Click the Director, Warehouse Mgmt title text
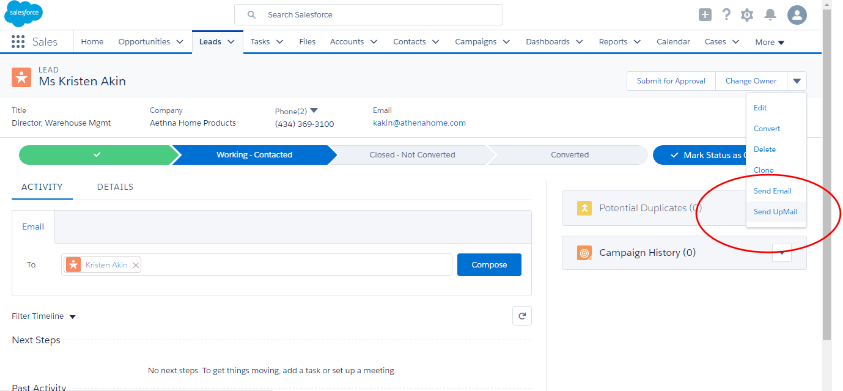The height and width of the screenshot is (391, 843). point(61,123)
